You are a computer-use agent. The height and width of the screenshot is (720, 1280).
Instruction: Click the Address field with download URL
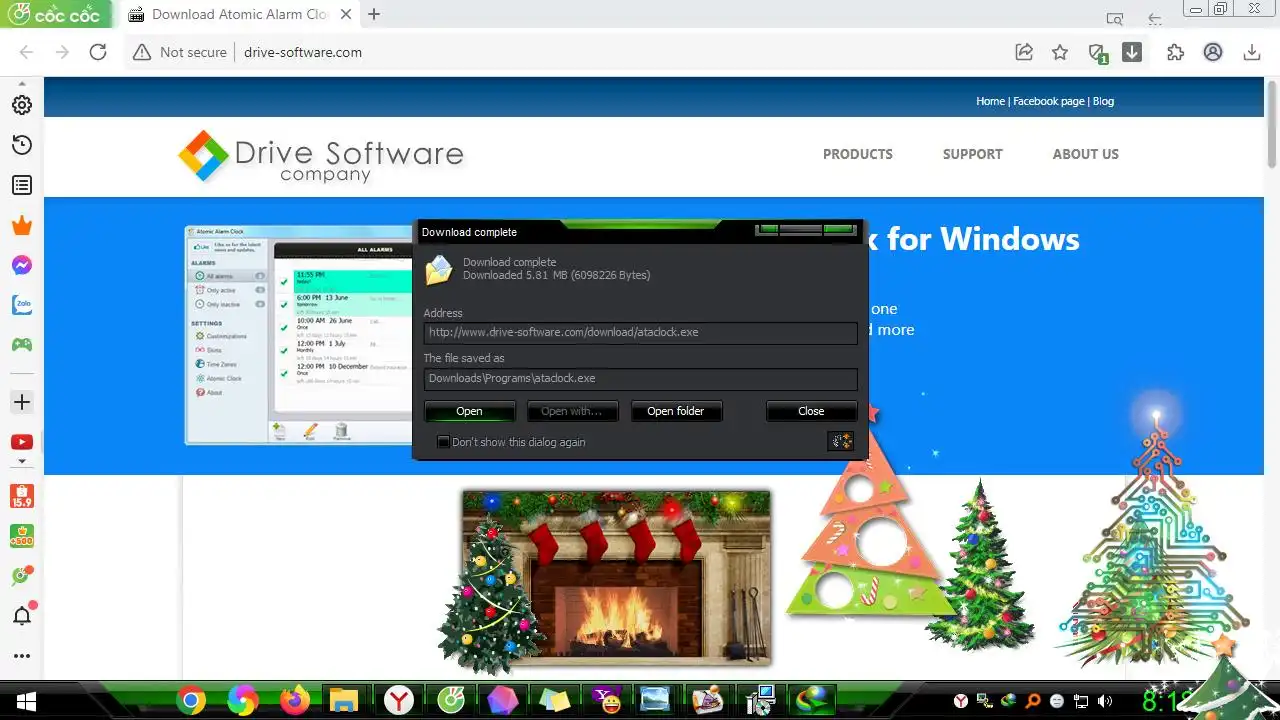pyautogui.click(x=640, y=332)
